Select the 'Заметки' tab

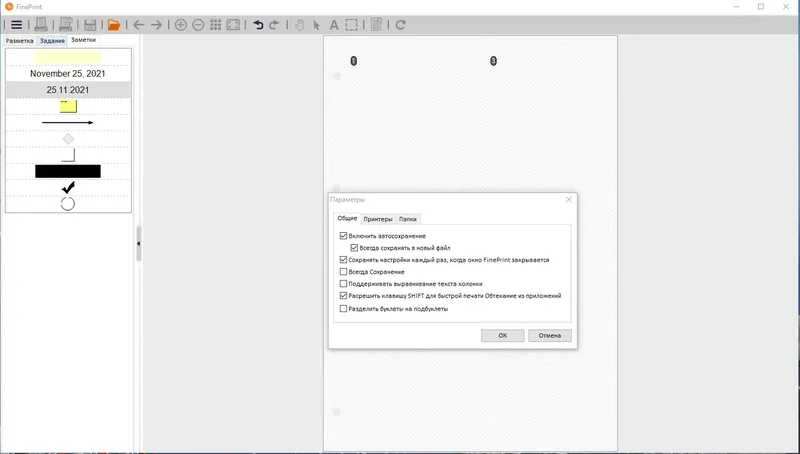click(x=83, y=39)
